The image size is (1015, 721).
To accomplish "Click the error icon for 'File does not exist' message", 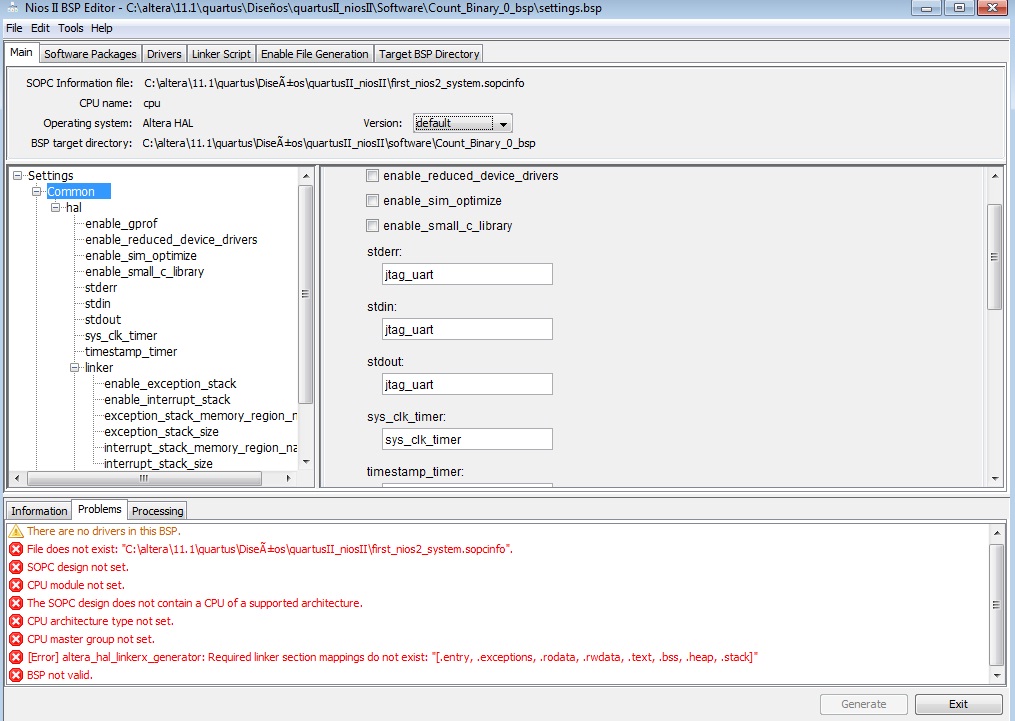I will tap(16, 550).
